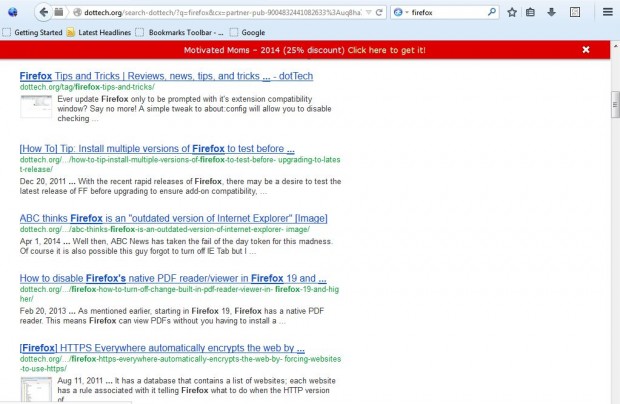Click date text Feb 20, 2013

(x=43, y=311)
